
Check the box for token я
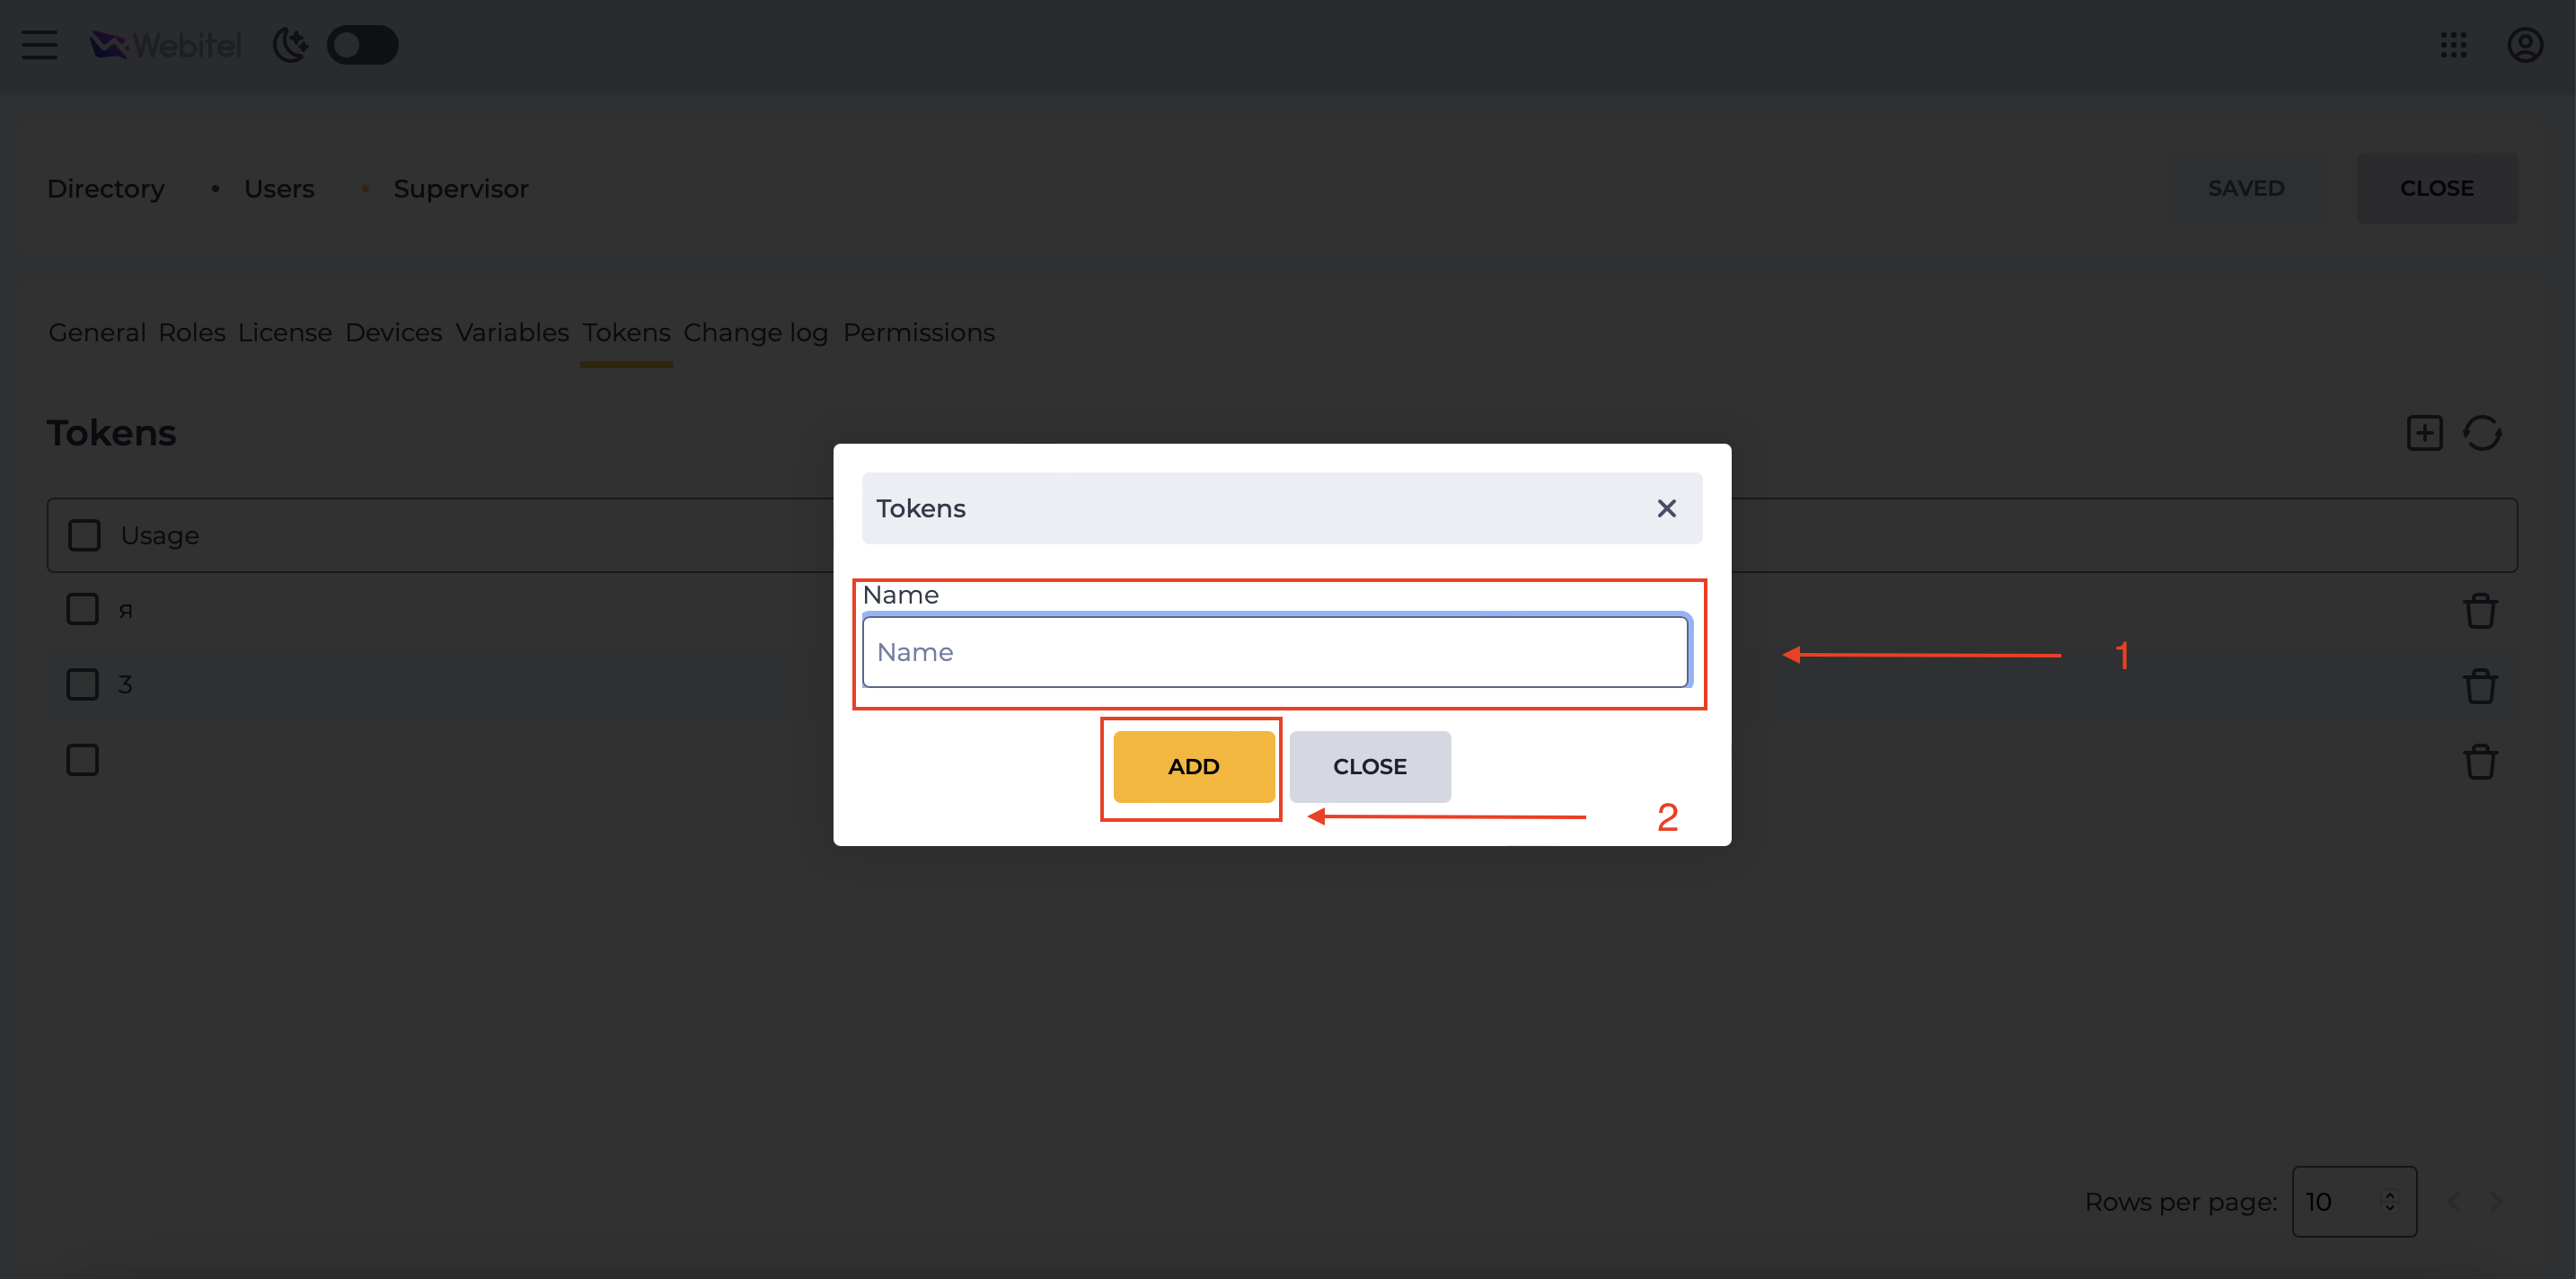(x=82, y=609)
